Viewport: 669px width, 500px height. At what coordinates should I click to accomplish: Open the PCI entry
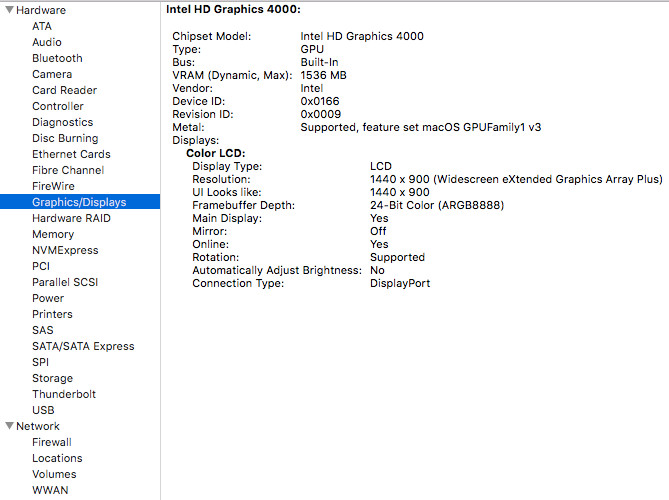click(41, 266)
